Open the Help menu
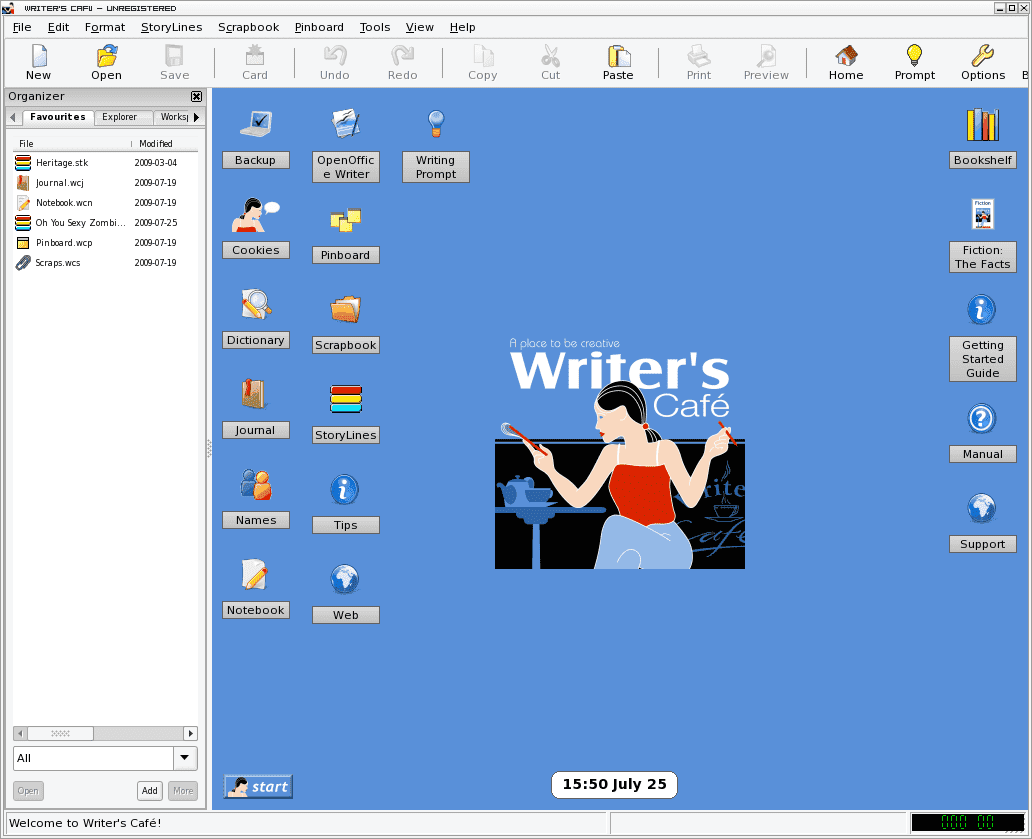Image resolution: width=1032 pixels, height=839 pixels. [x=463, y=27]
